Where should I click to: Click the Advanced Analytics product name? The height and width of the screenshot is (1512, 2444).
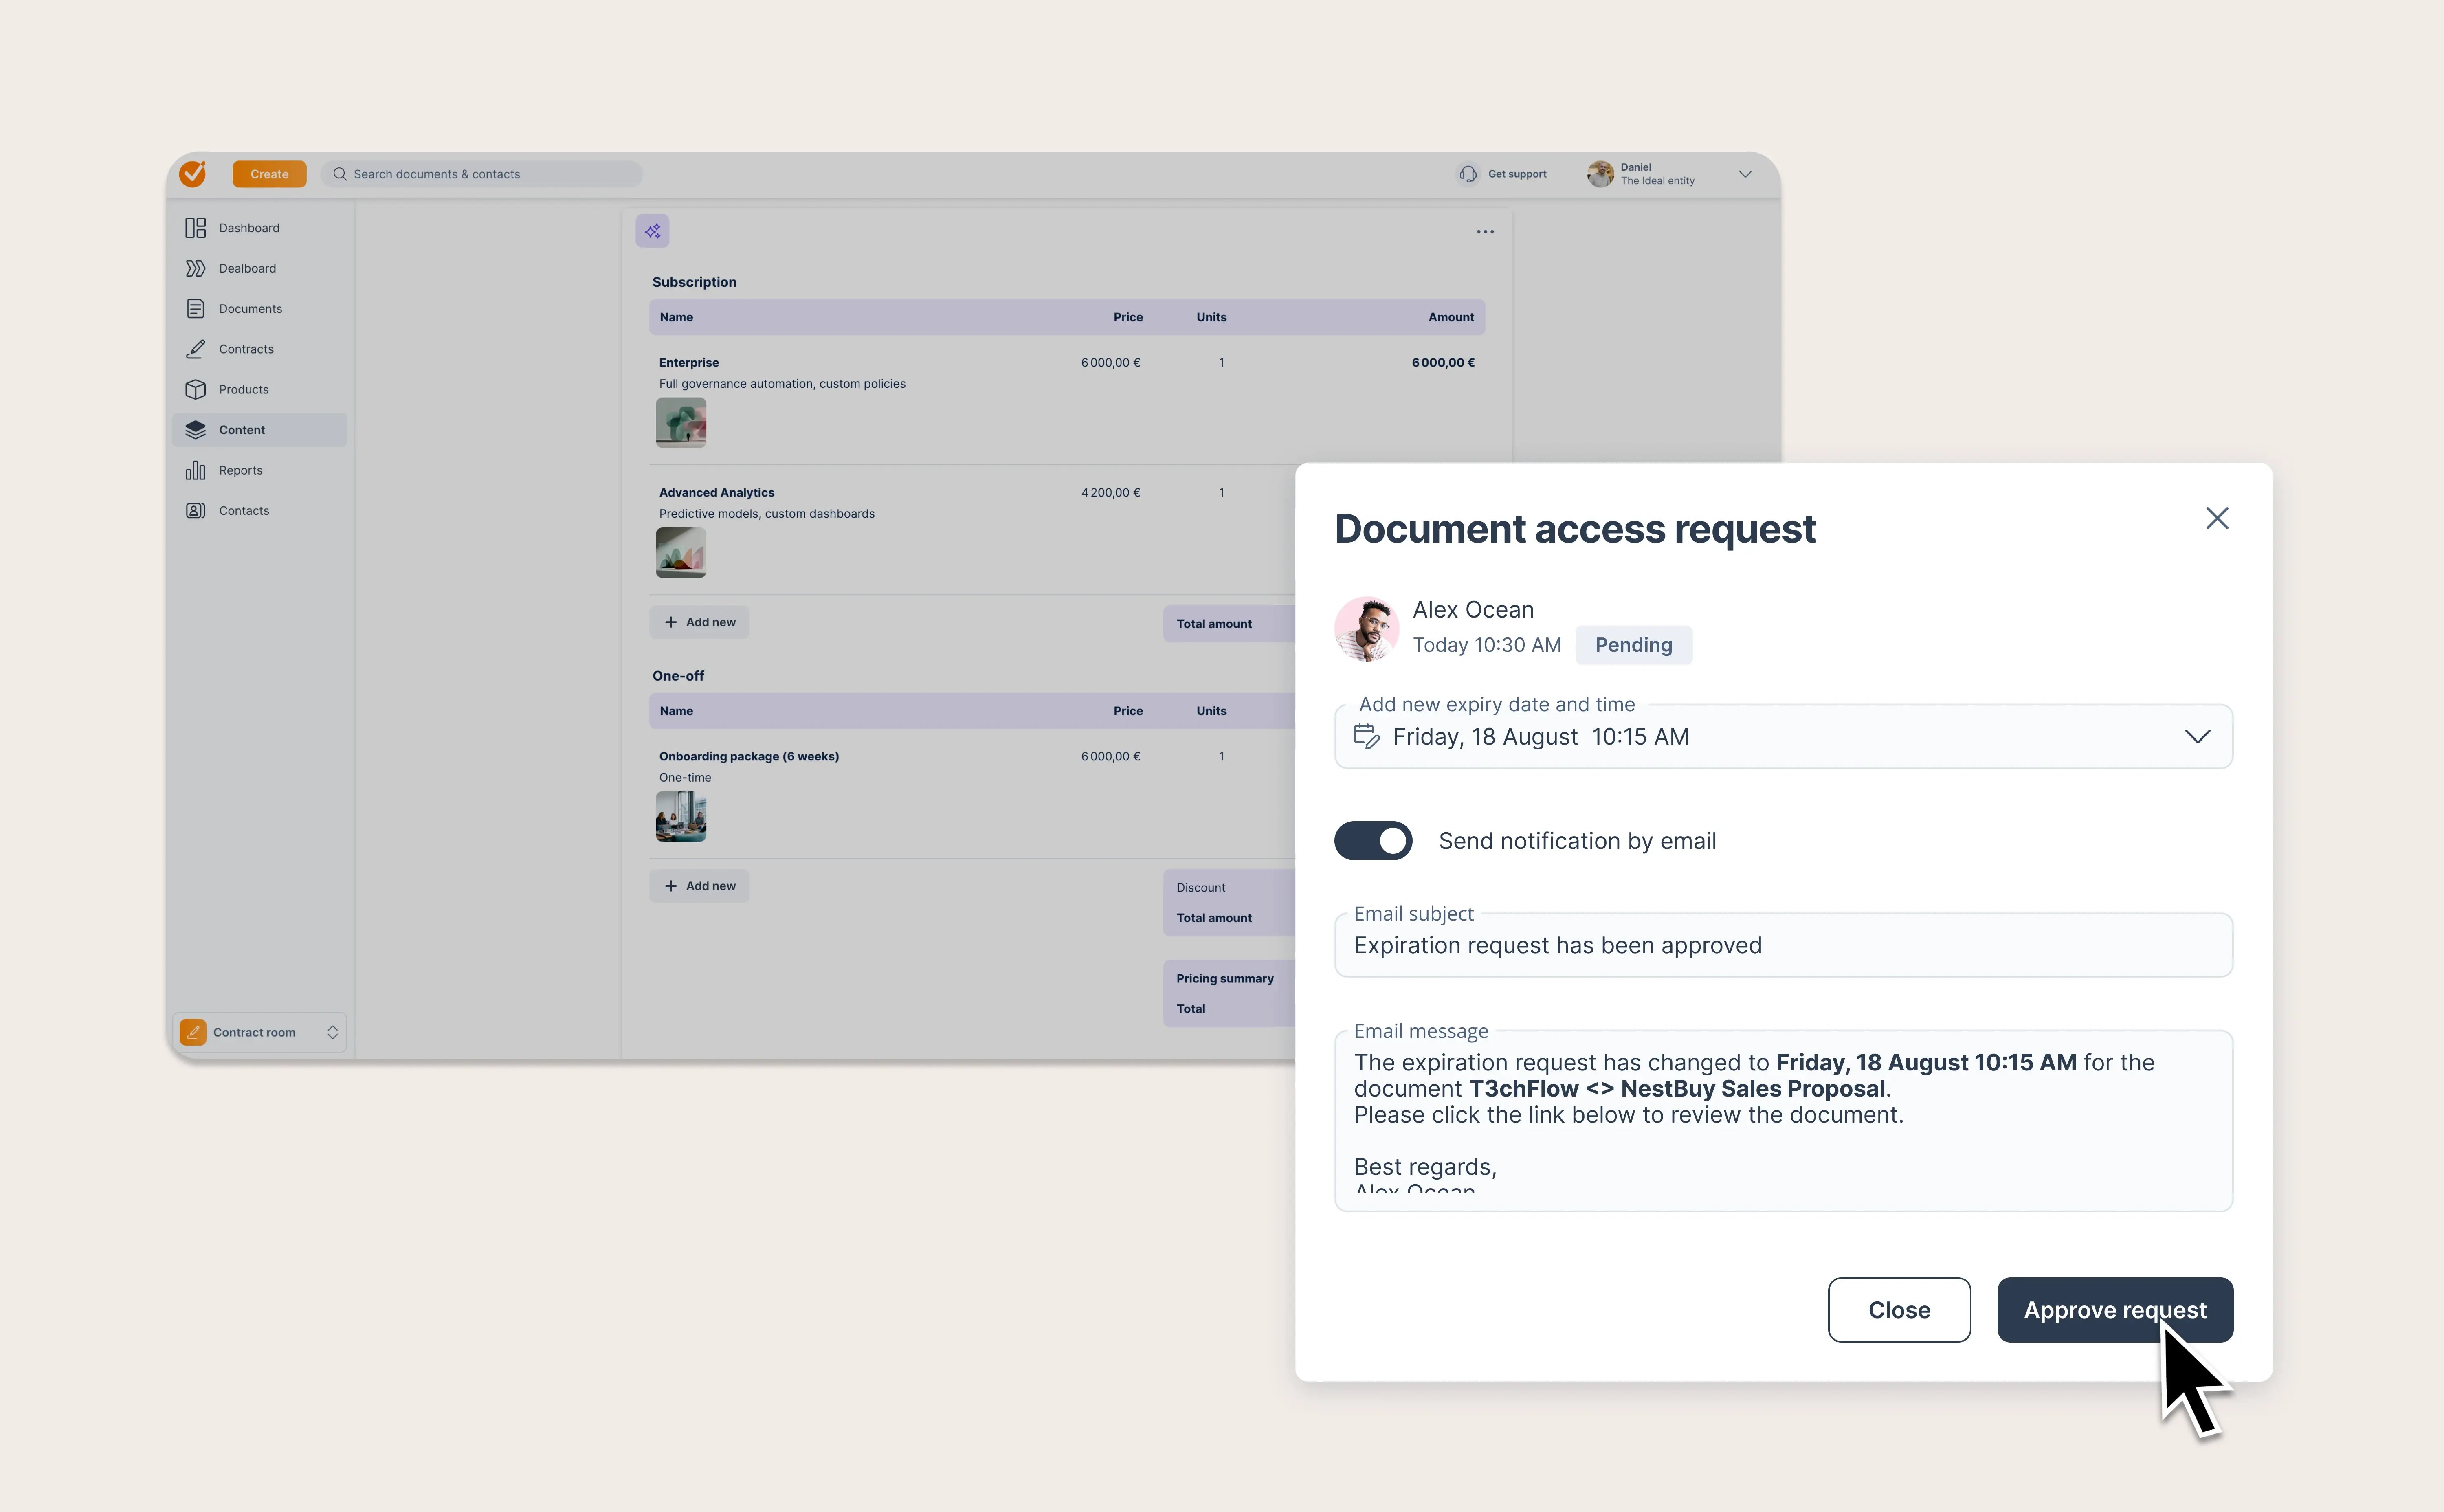click(716, 492)
